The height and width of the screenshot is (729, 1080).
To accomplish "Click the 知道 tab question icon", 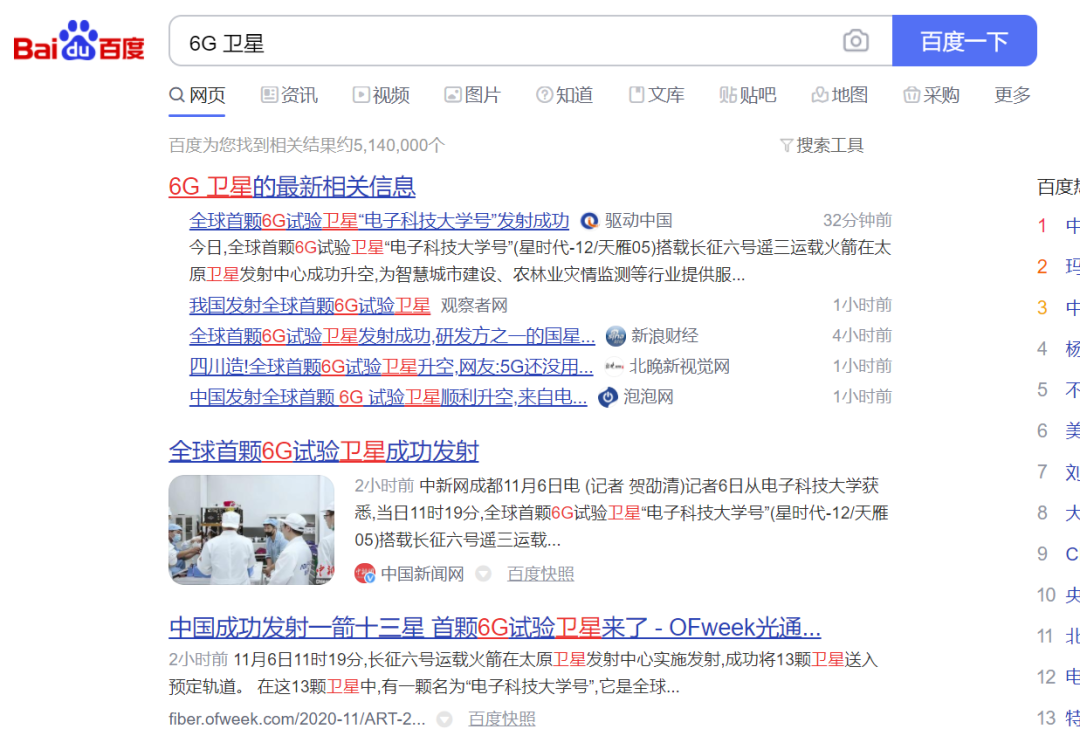I will [x=545, y=94].
